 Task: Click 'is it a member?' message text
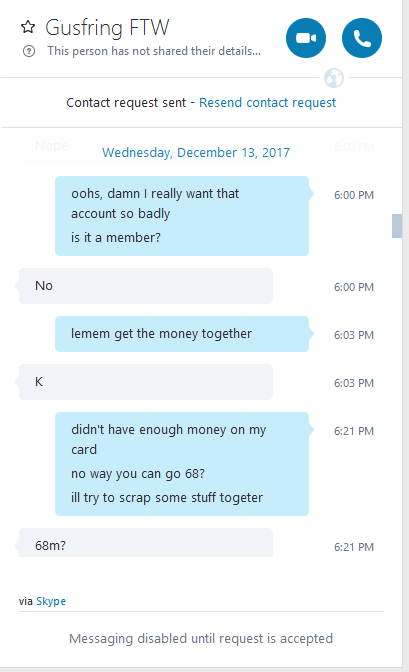[116, 237]
